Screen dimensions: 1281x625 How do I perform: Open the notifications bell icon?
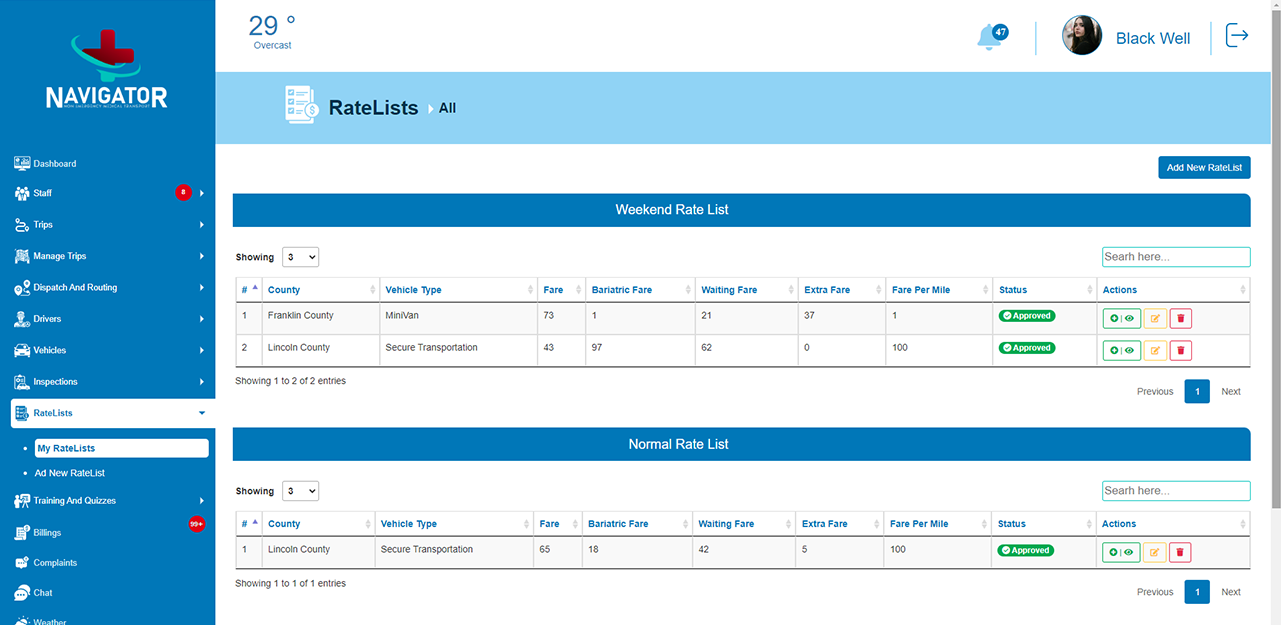pyautogui.click(x=990, y=37)
